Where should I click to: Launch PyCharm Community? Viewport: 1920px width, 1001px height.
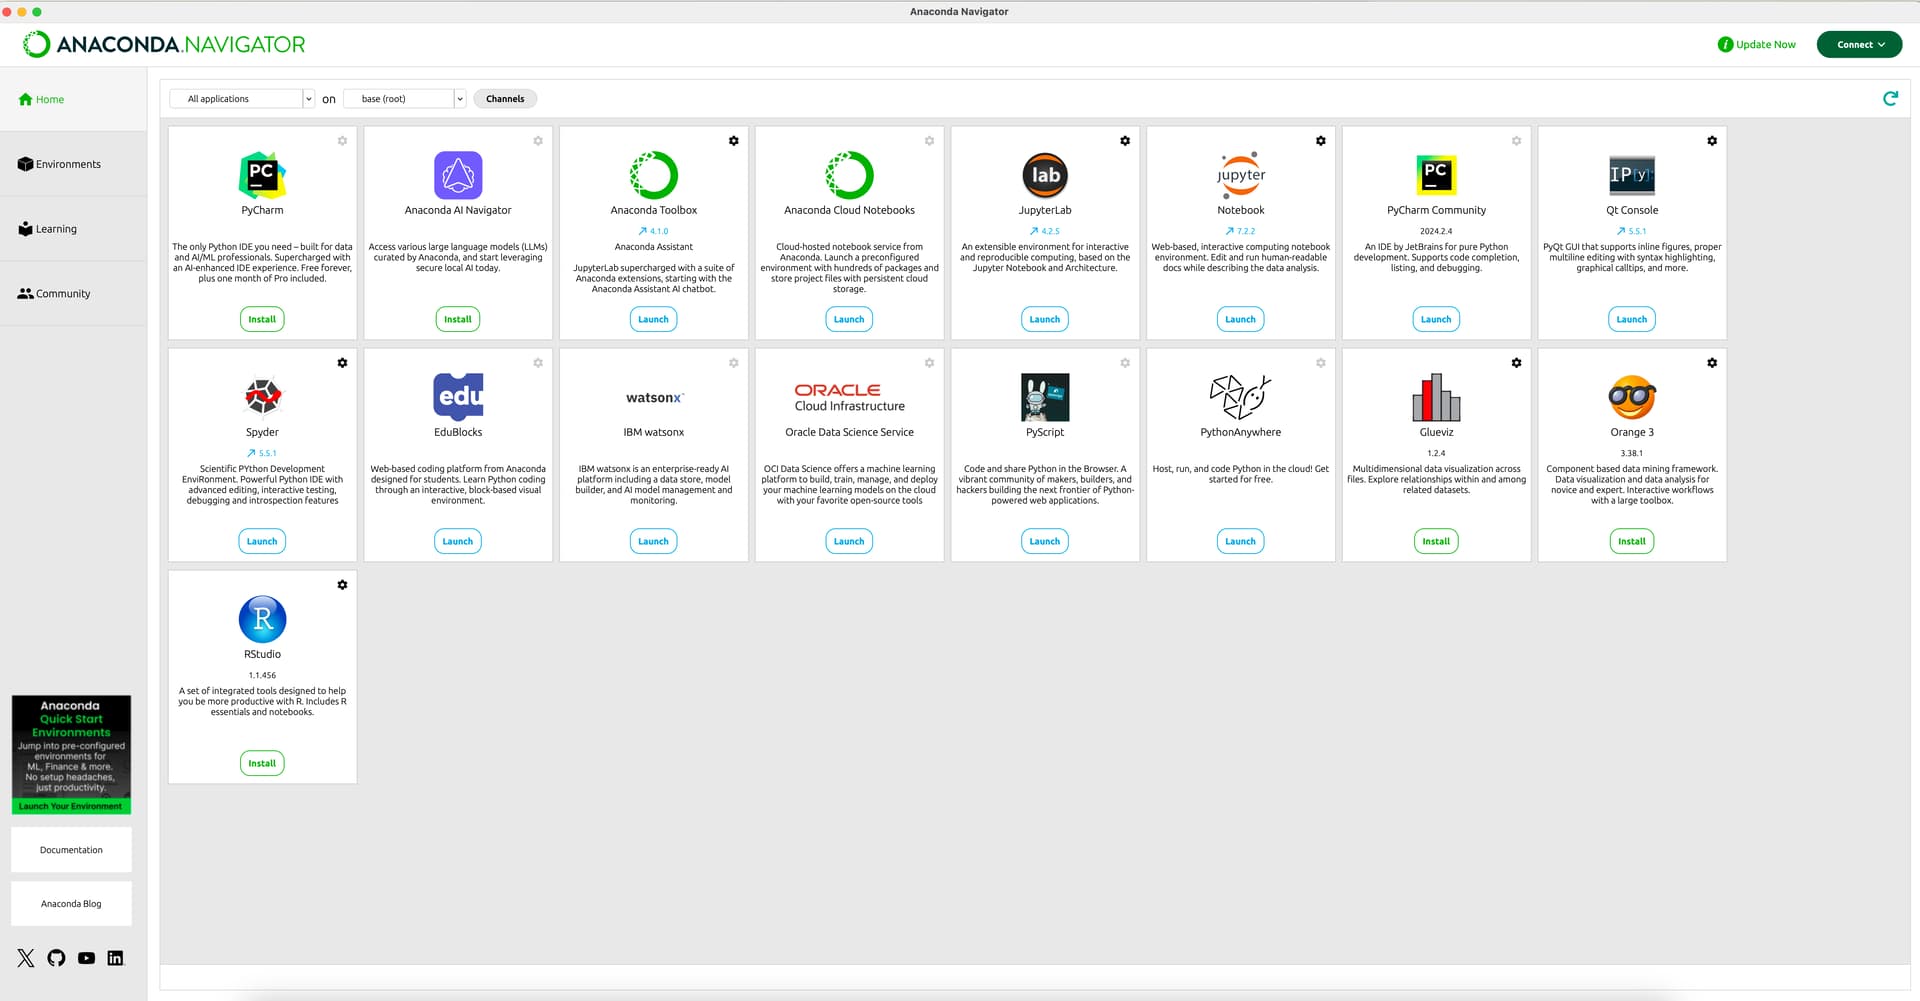(x=1436, y=319)
